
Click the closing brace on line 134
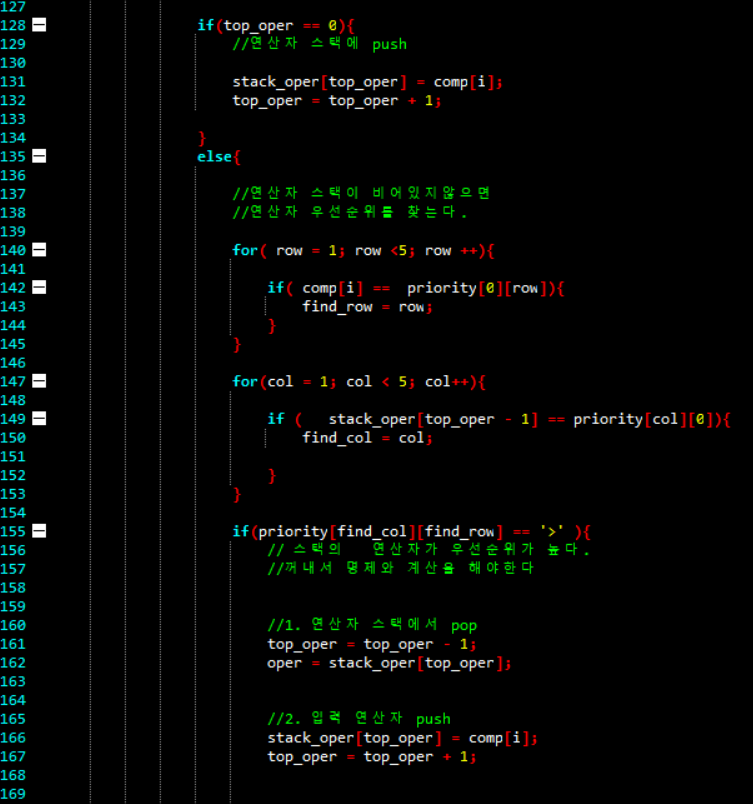(202, 138)
